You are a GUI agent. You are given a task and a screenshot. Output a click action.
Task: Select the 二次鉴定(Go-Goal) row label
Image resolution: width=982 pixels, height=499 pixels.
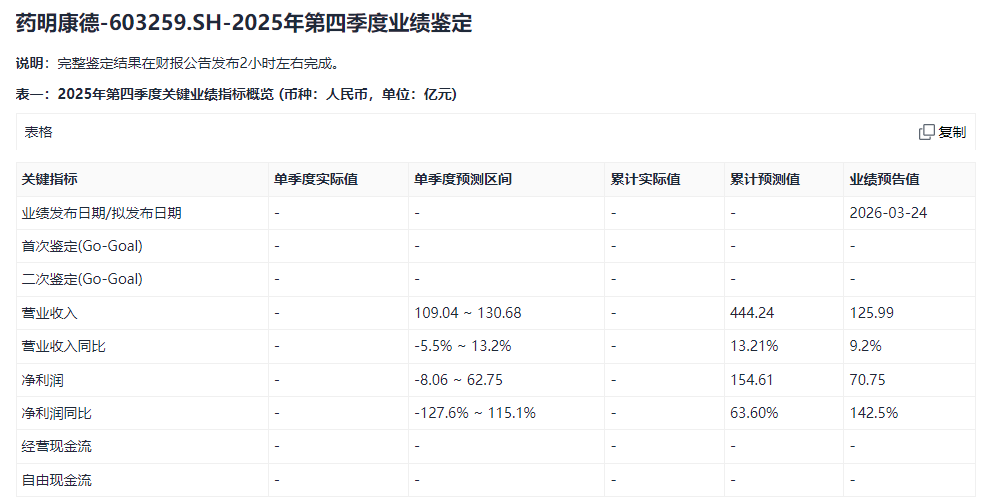point(82,279)
